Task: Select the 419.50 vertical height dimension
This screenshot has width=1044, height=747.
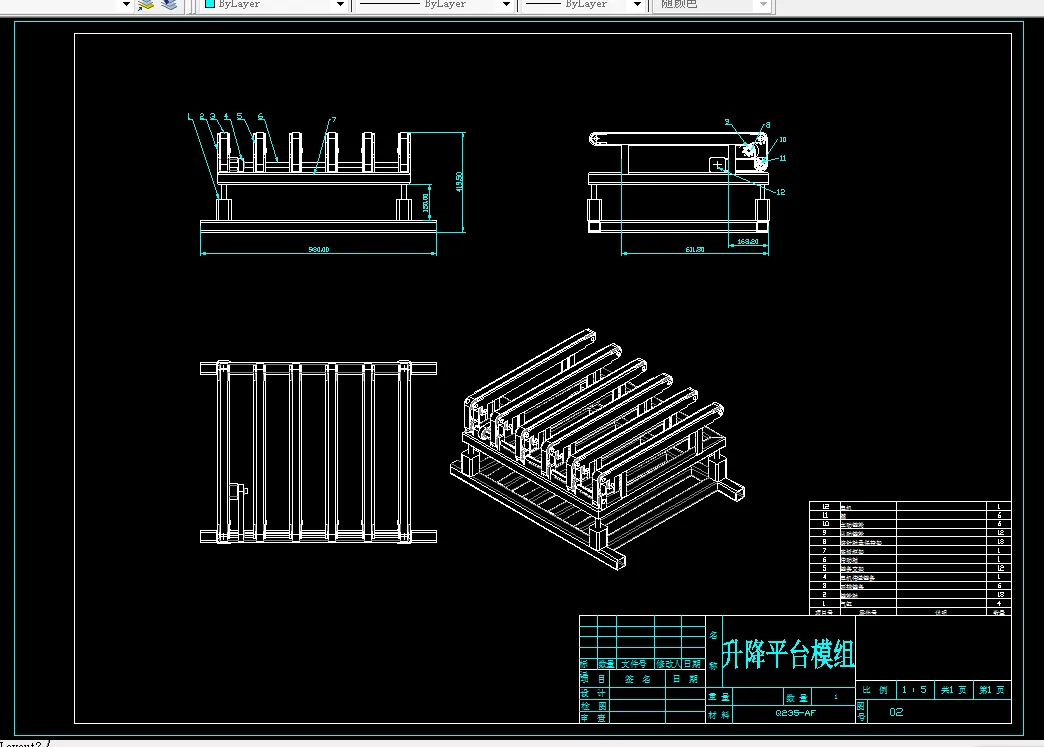Action: (459, 182)
